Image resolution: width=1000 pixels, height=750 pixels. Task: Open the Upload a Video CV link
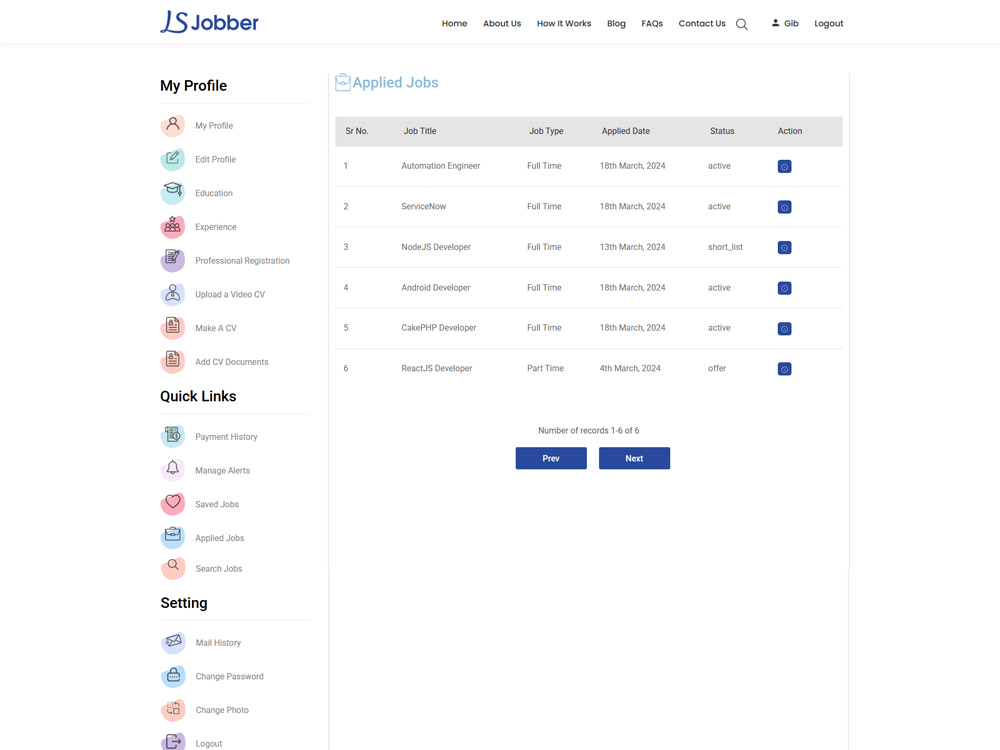coord(230,295)
